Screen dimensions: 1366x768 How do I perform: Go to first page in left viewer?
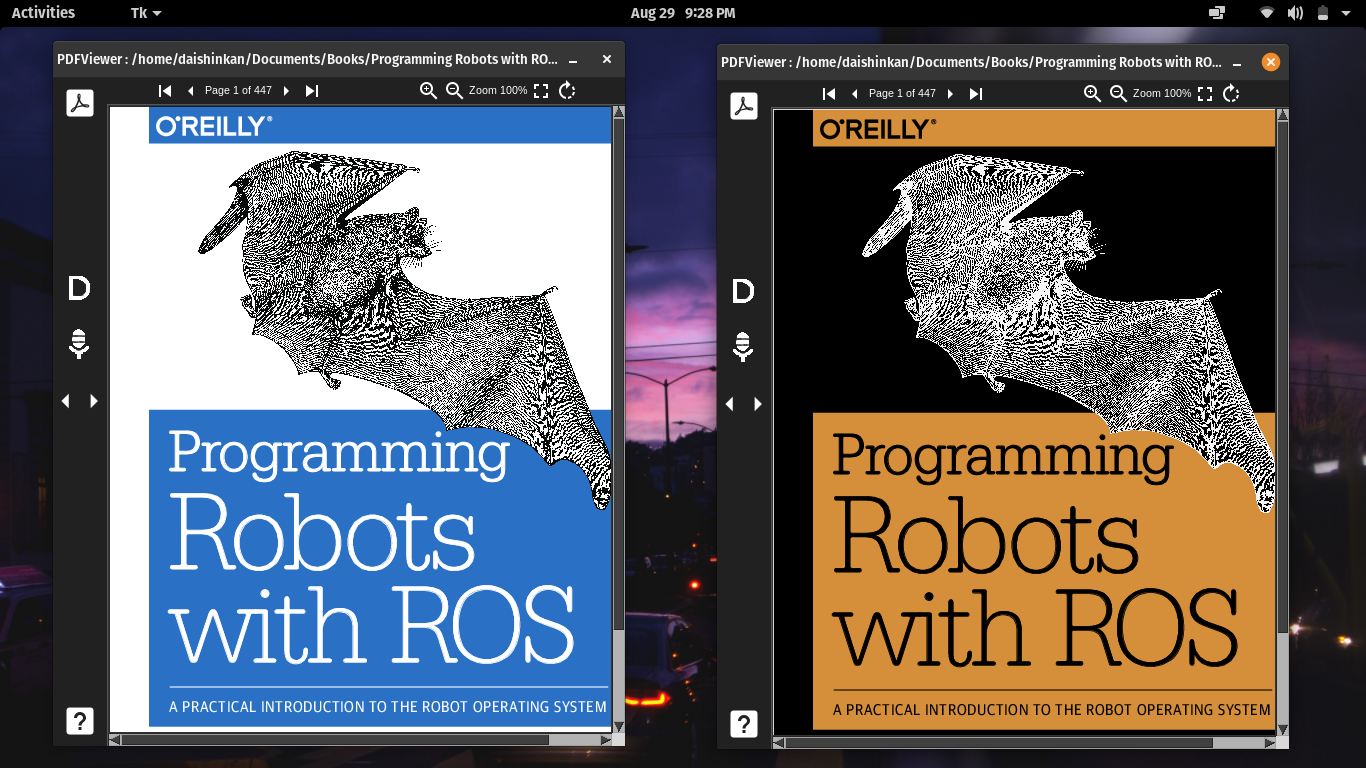click(166, 91)
